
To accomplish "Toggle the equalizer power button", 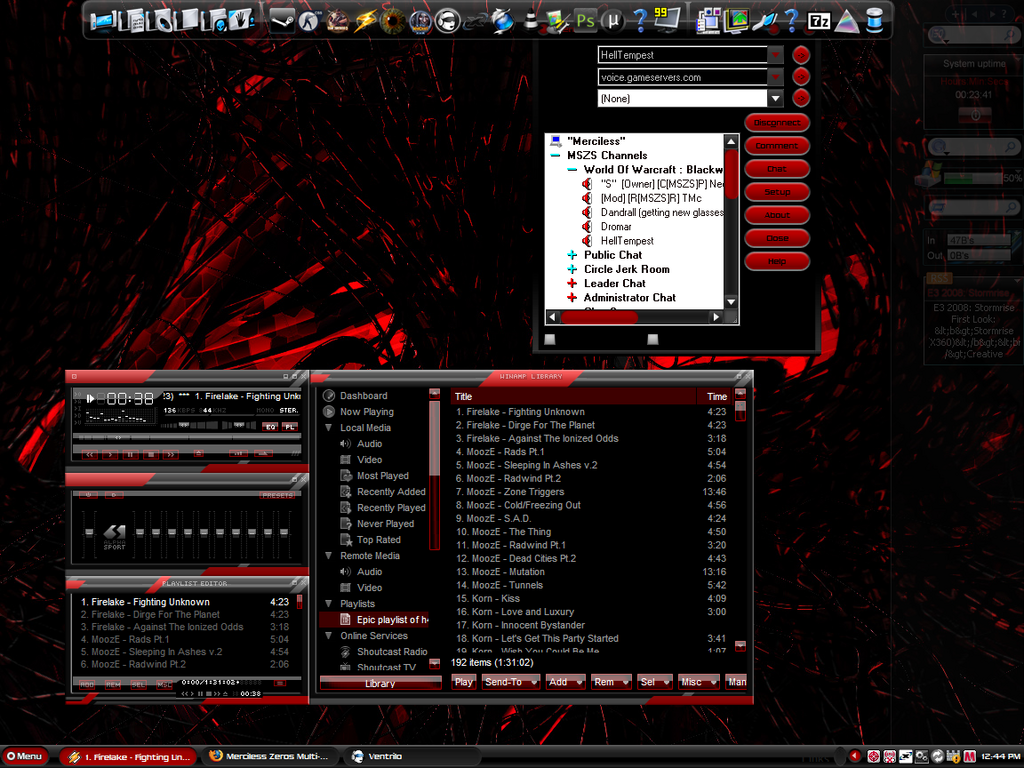I will [88, 495].
